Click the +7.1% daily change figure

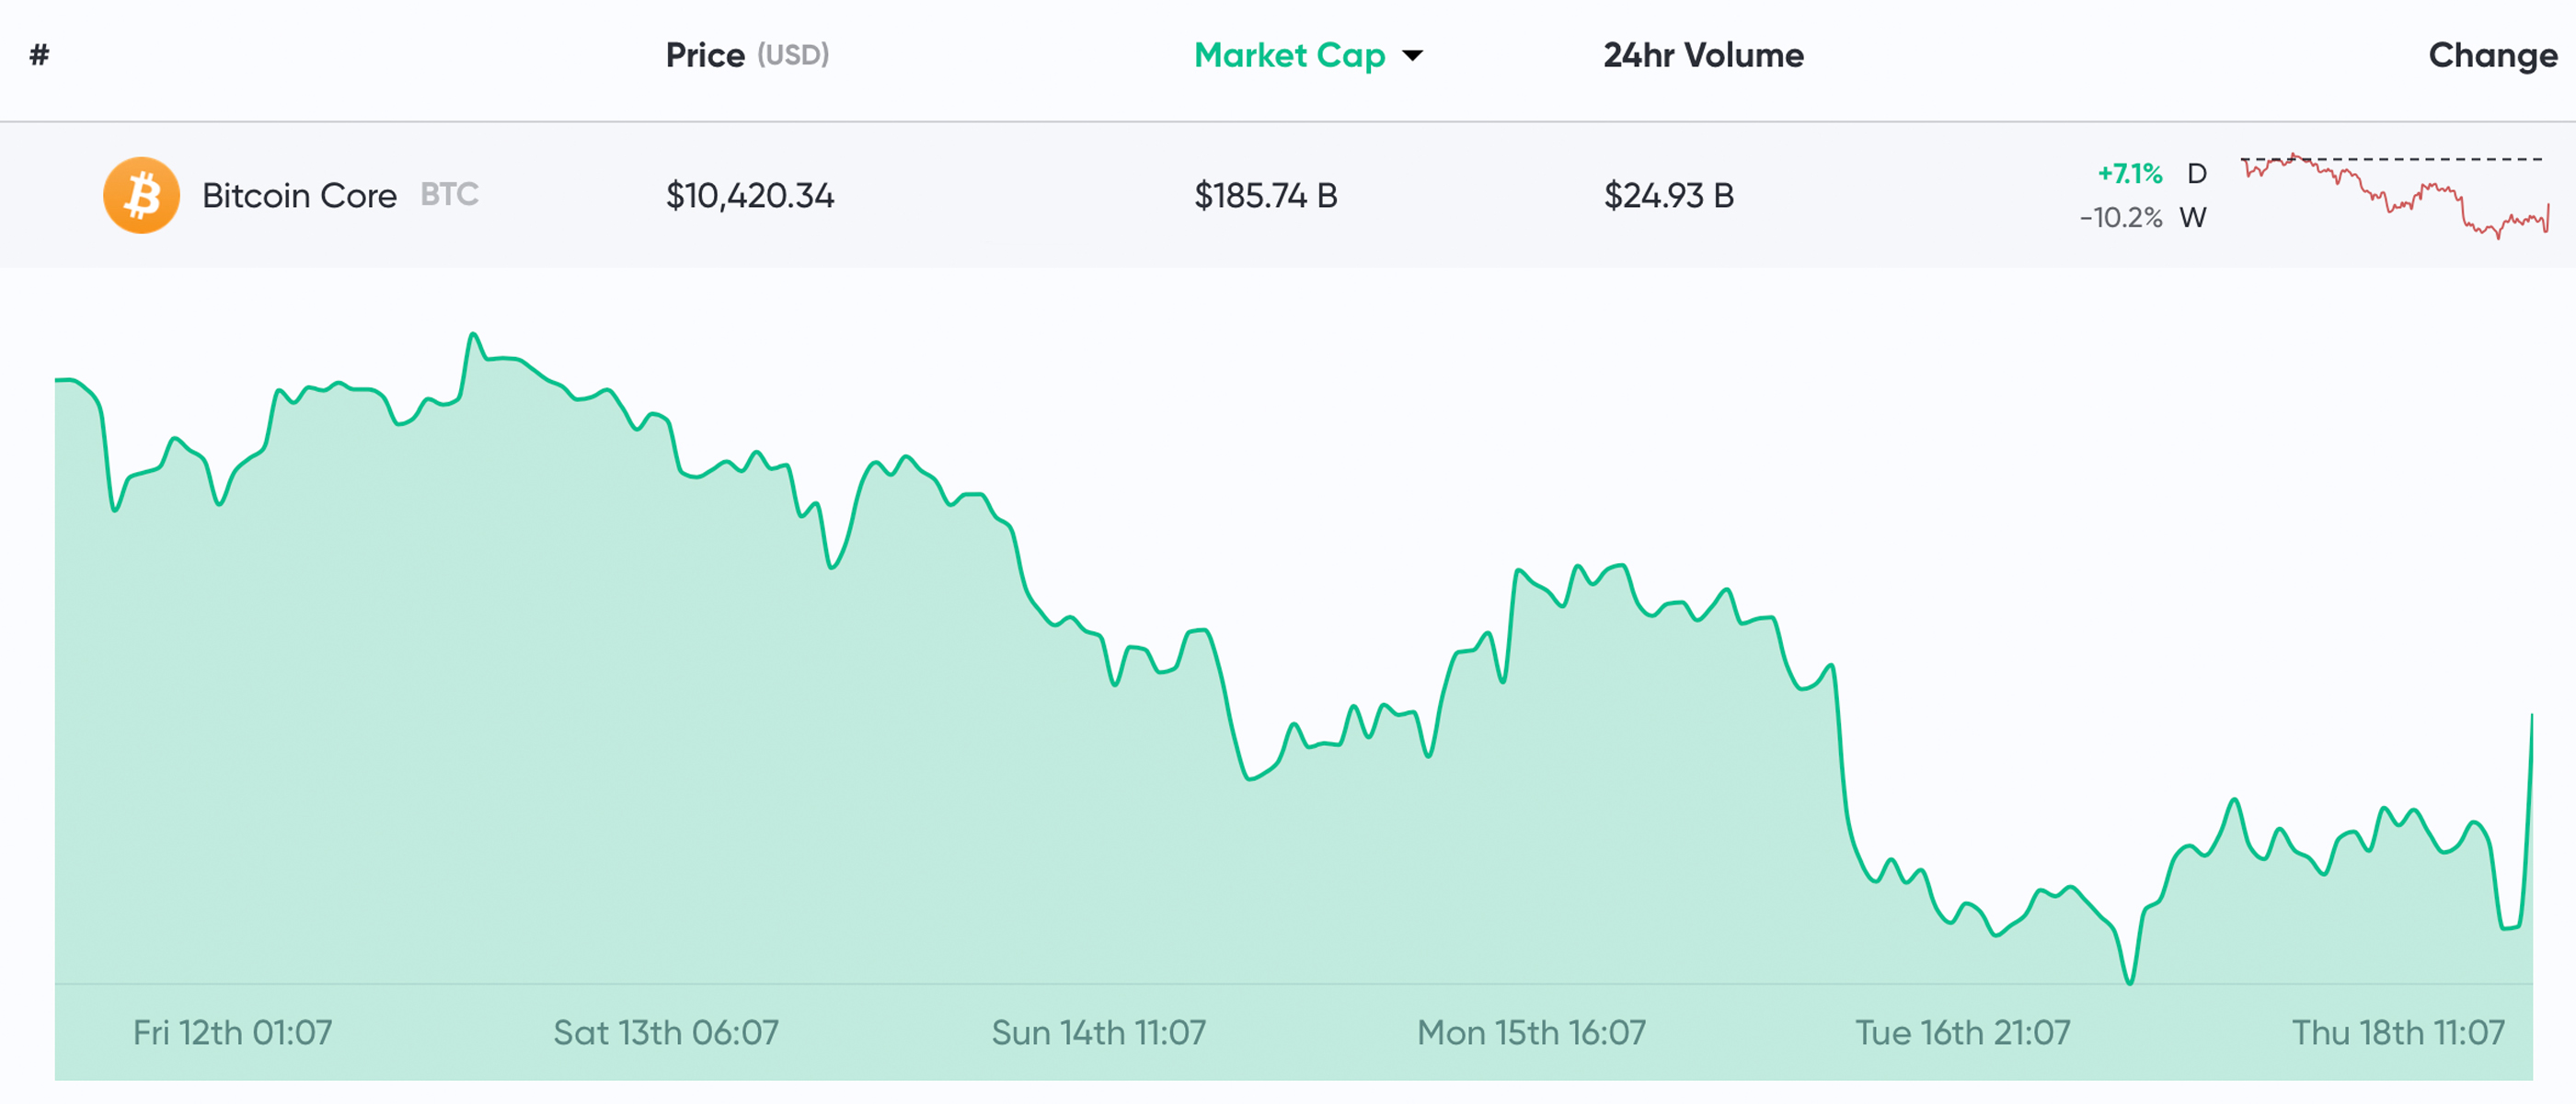[2129, 174]
